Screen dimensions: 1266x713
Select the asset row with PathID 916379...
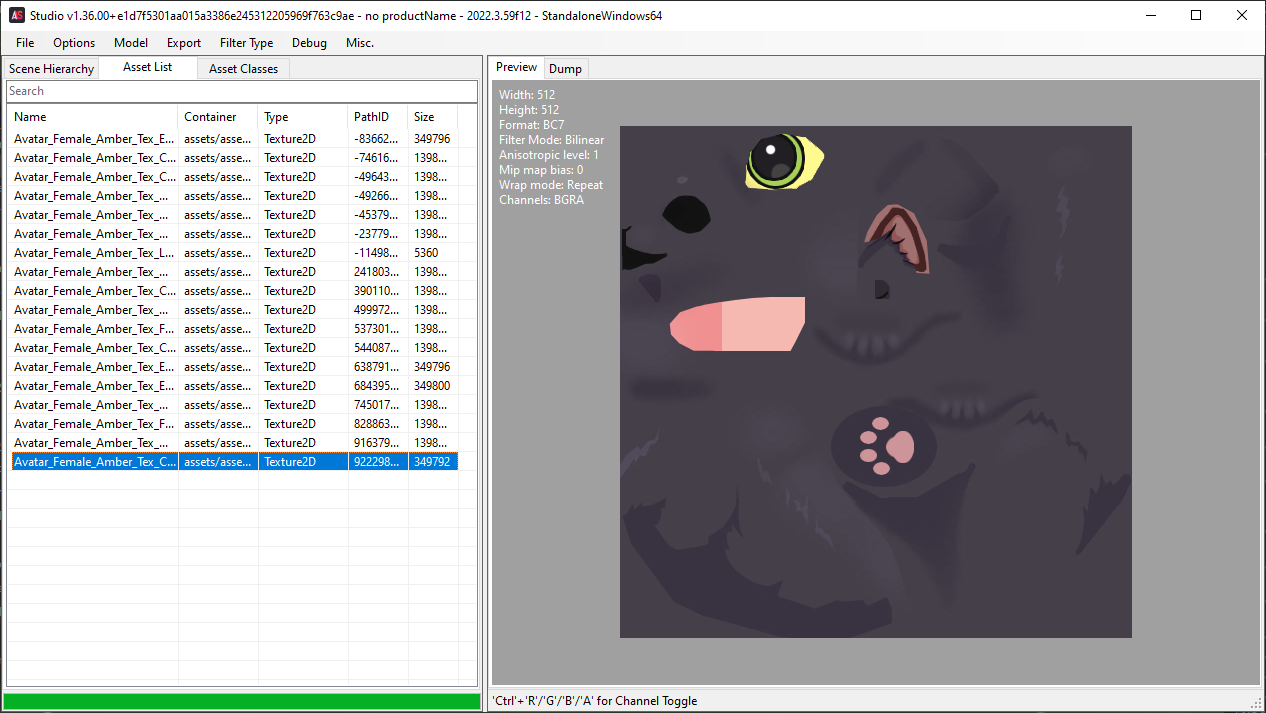234,443
